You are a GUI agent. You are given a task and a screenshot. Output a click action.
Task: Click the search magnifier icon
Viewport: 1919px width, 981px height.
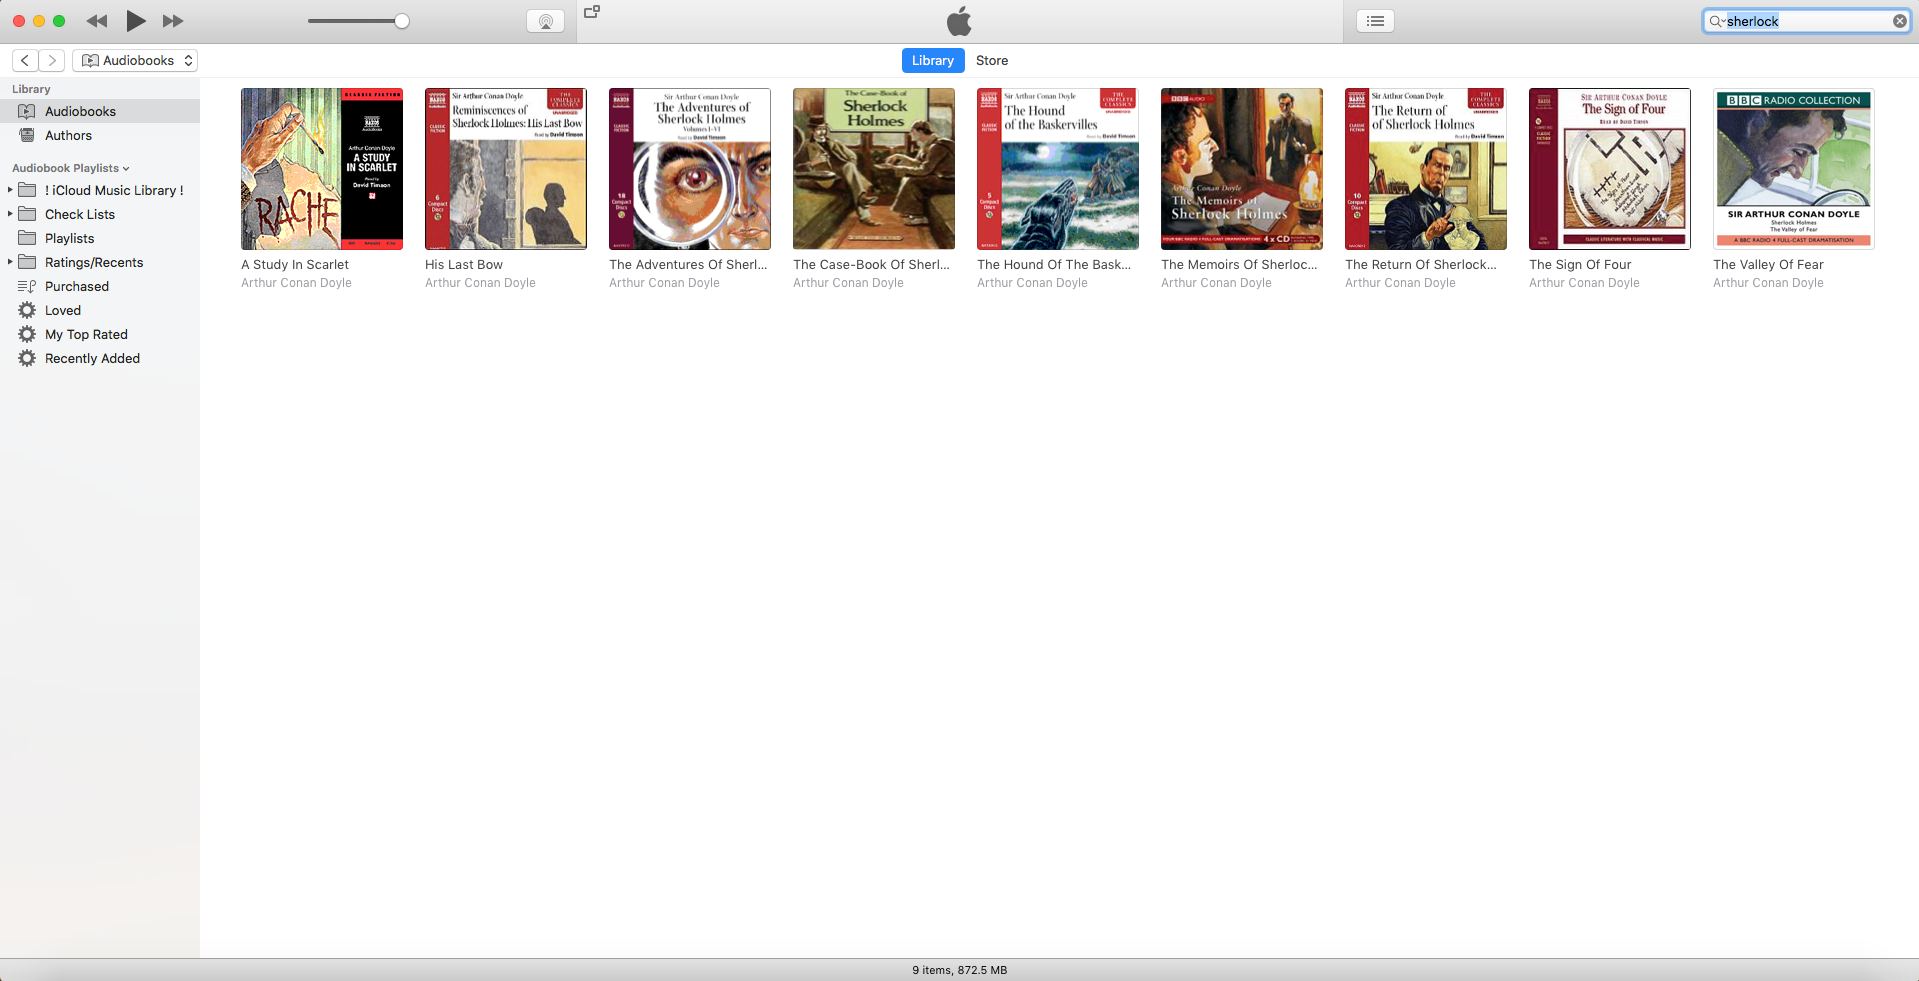pos(1716,21)
